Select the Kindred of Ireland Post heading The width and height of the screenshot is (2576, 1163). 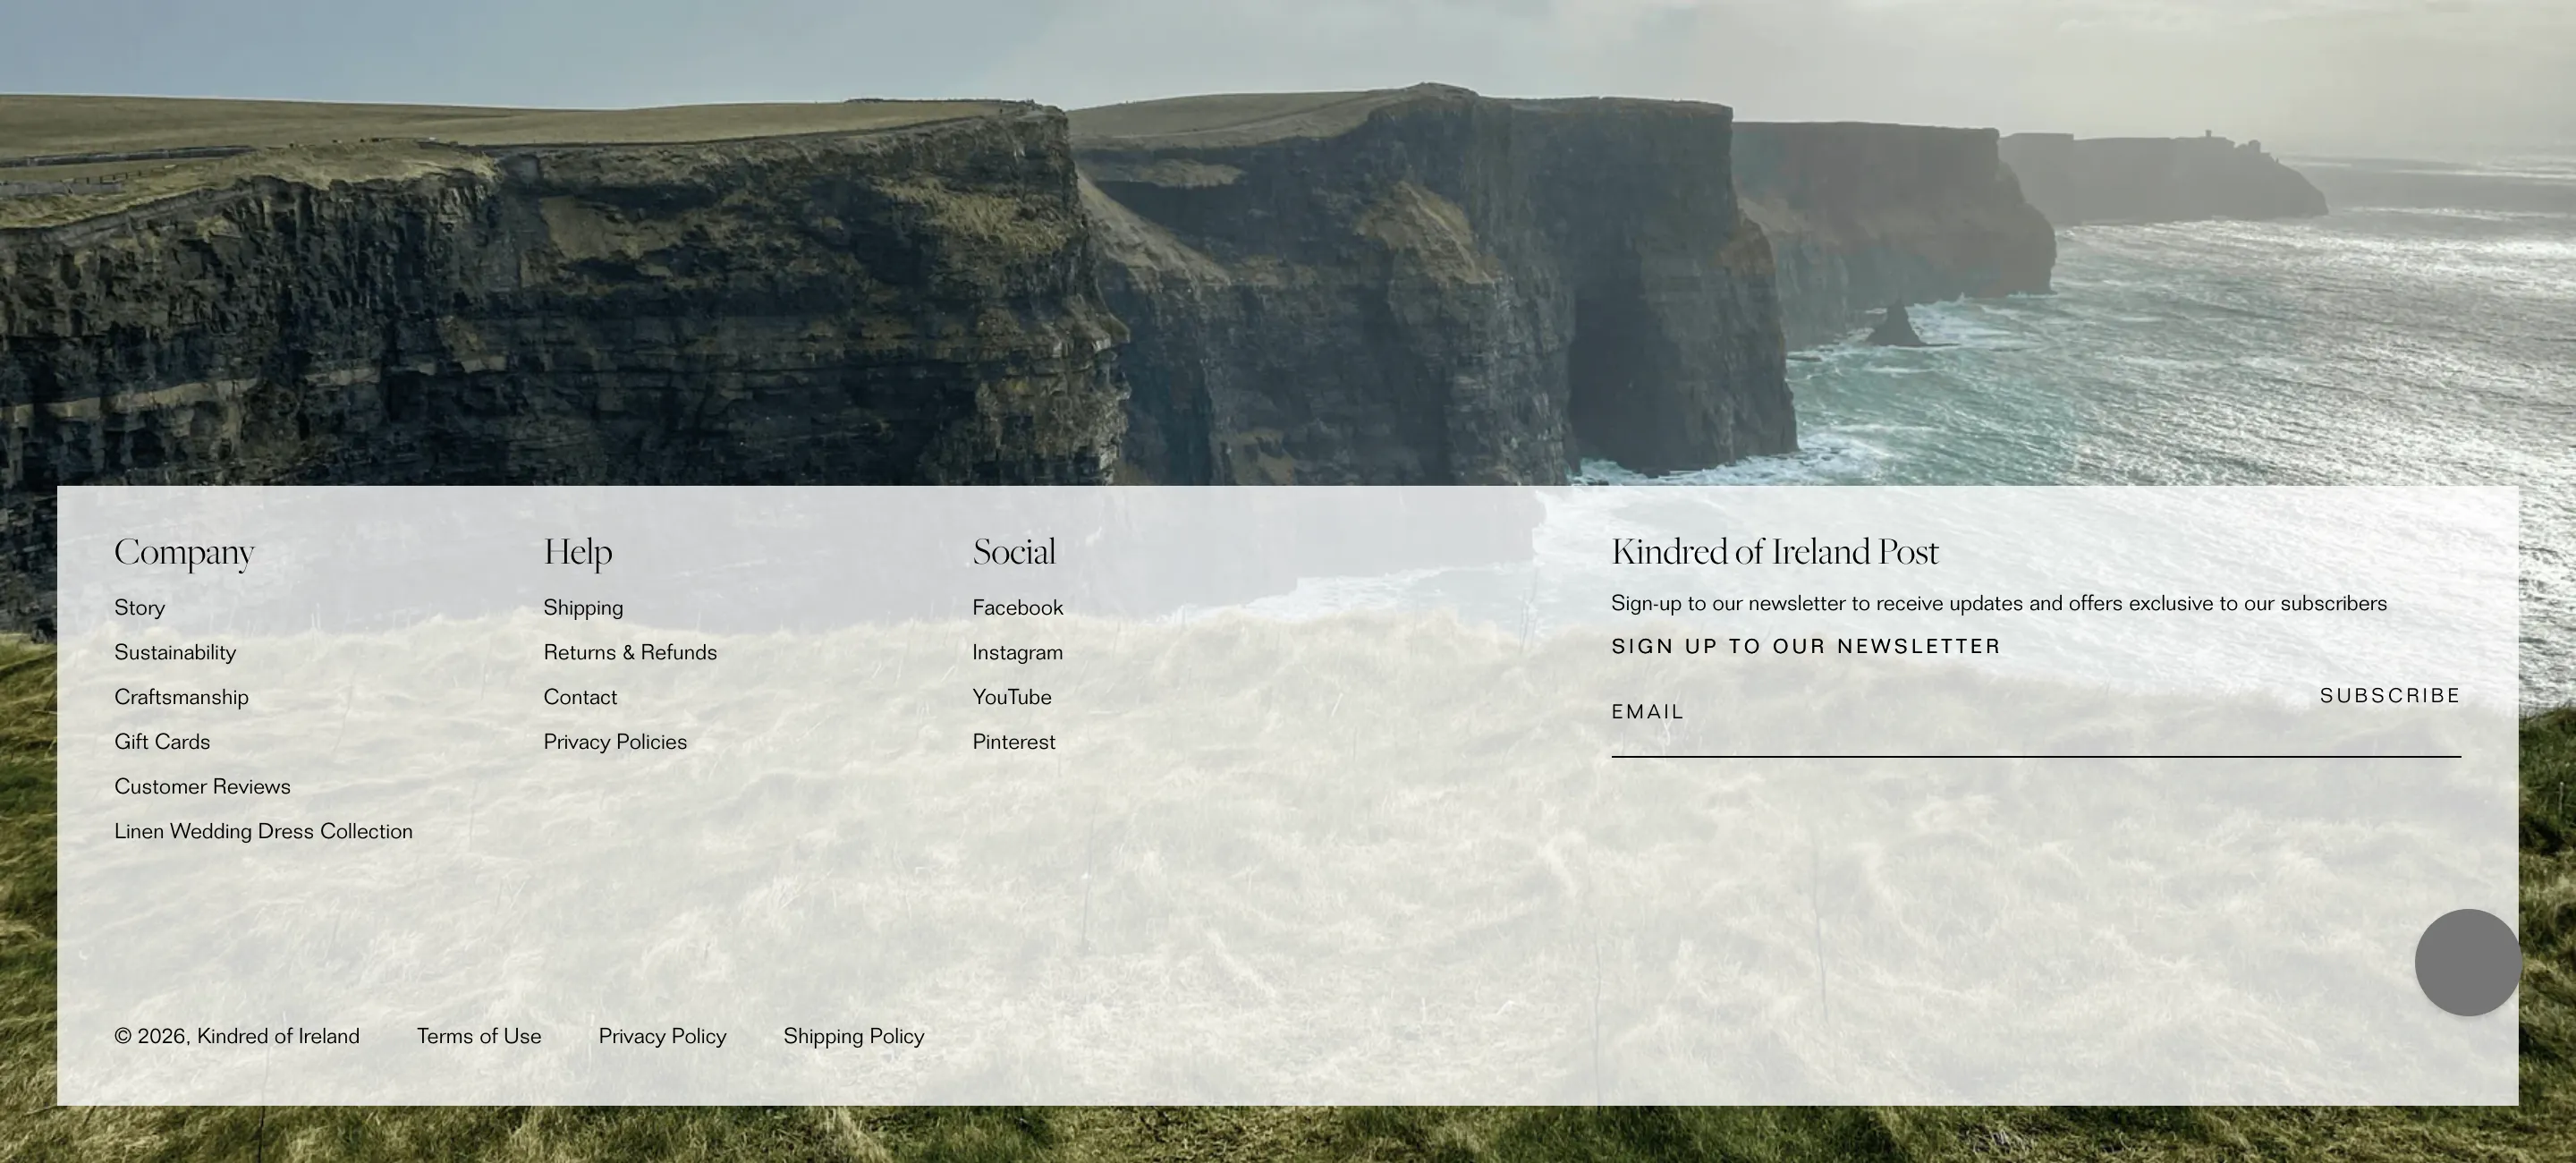pos(1775,552)
